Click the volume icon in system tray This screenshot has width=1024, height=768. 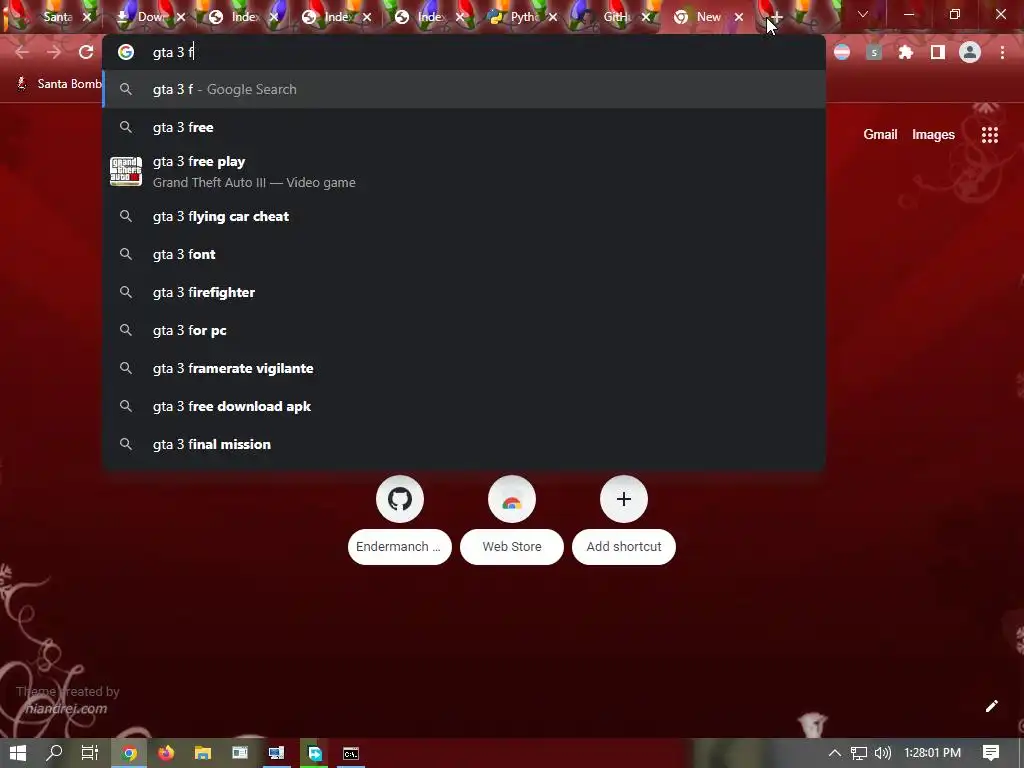click(x=882, y=753)
